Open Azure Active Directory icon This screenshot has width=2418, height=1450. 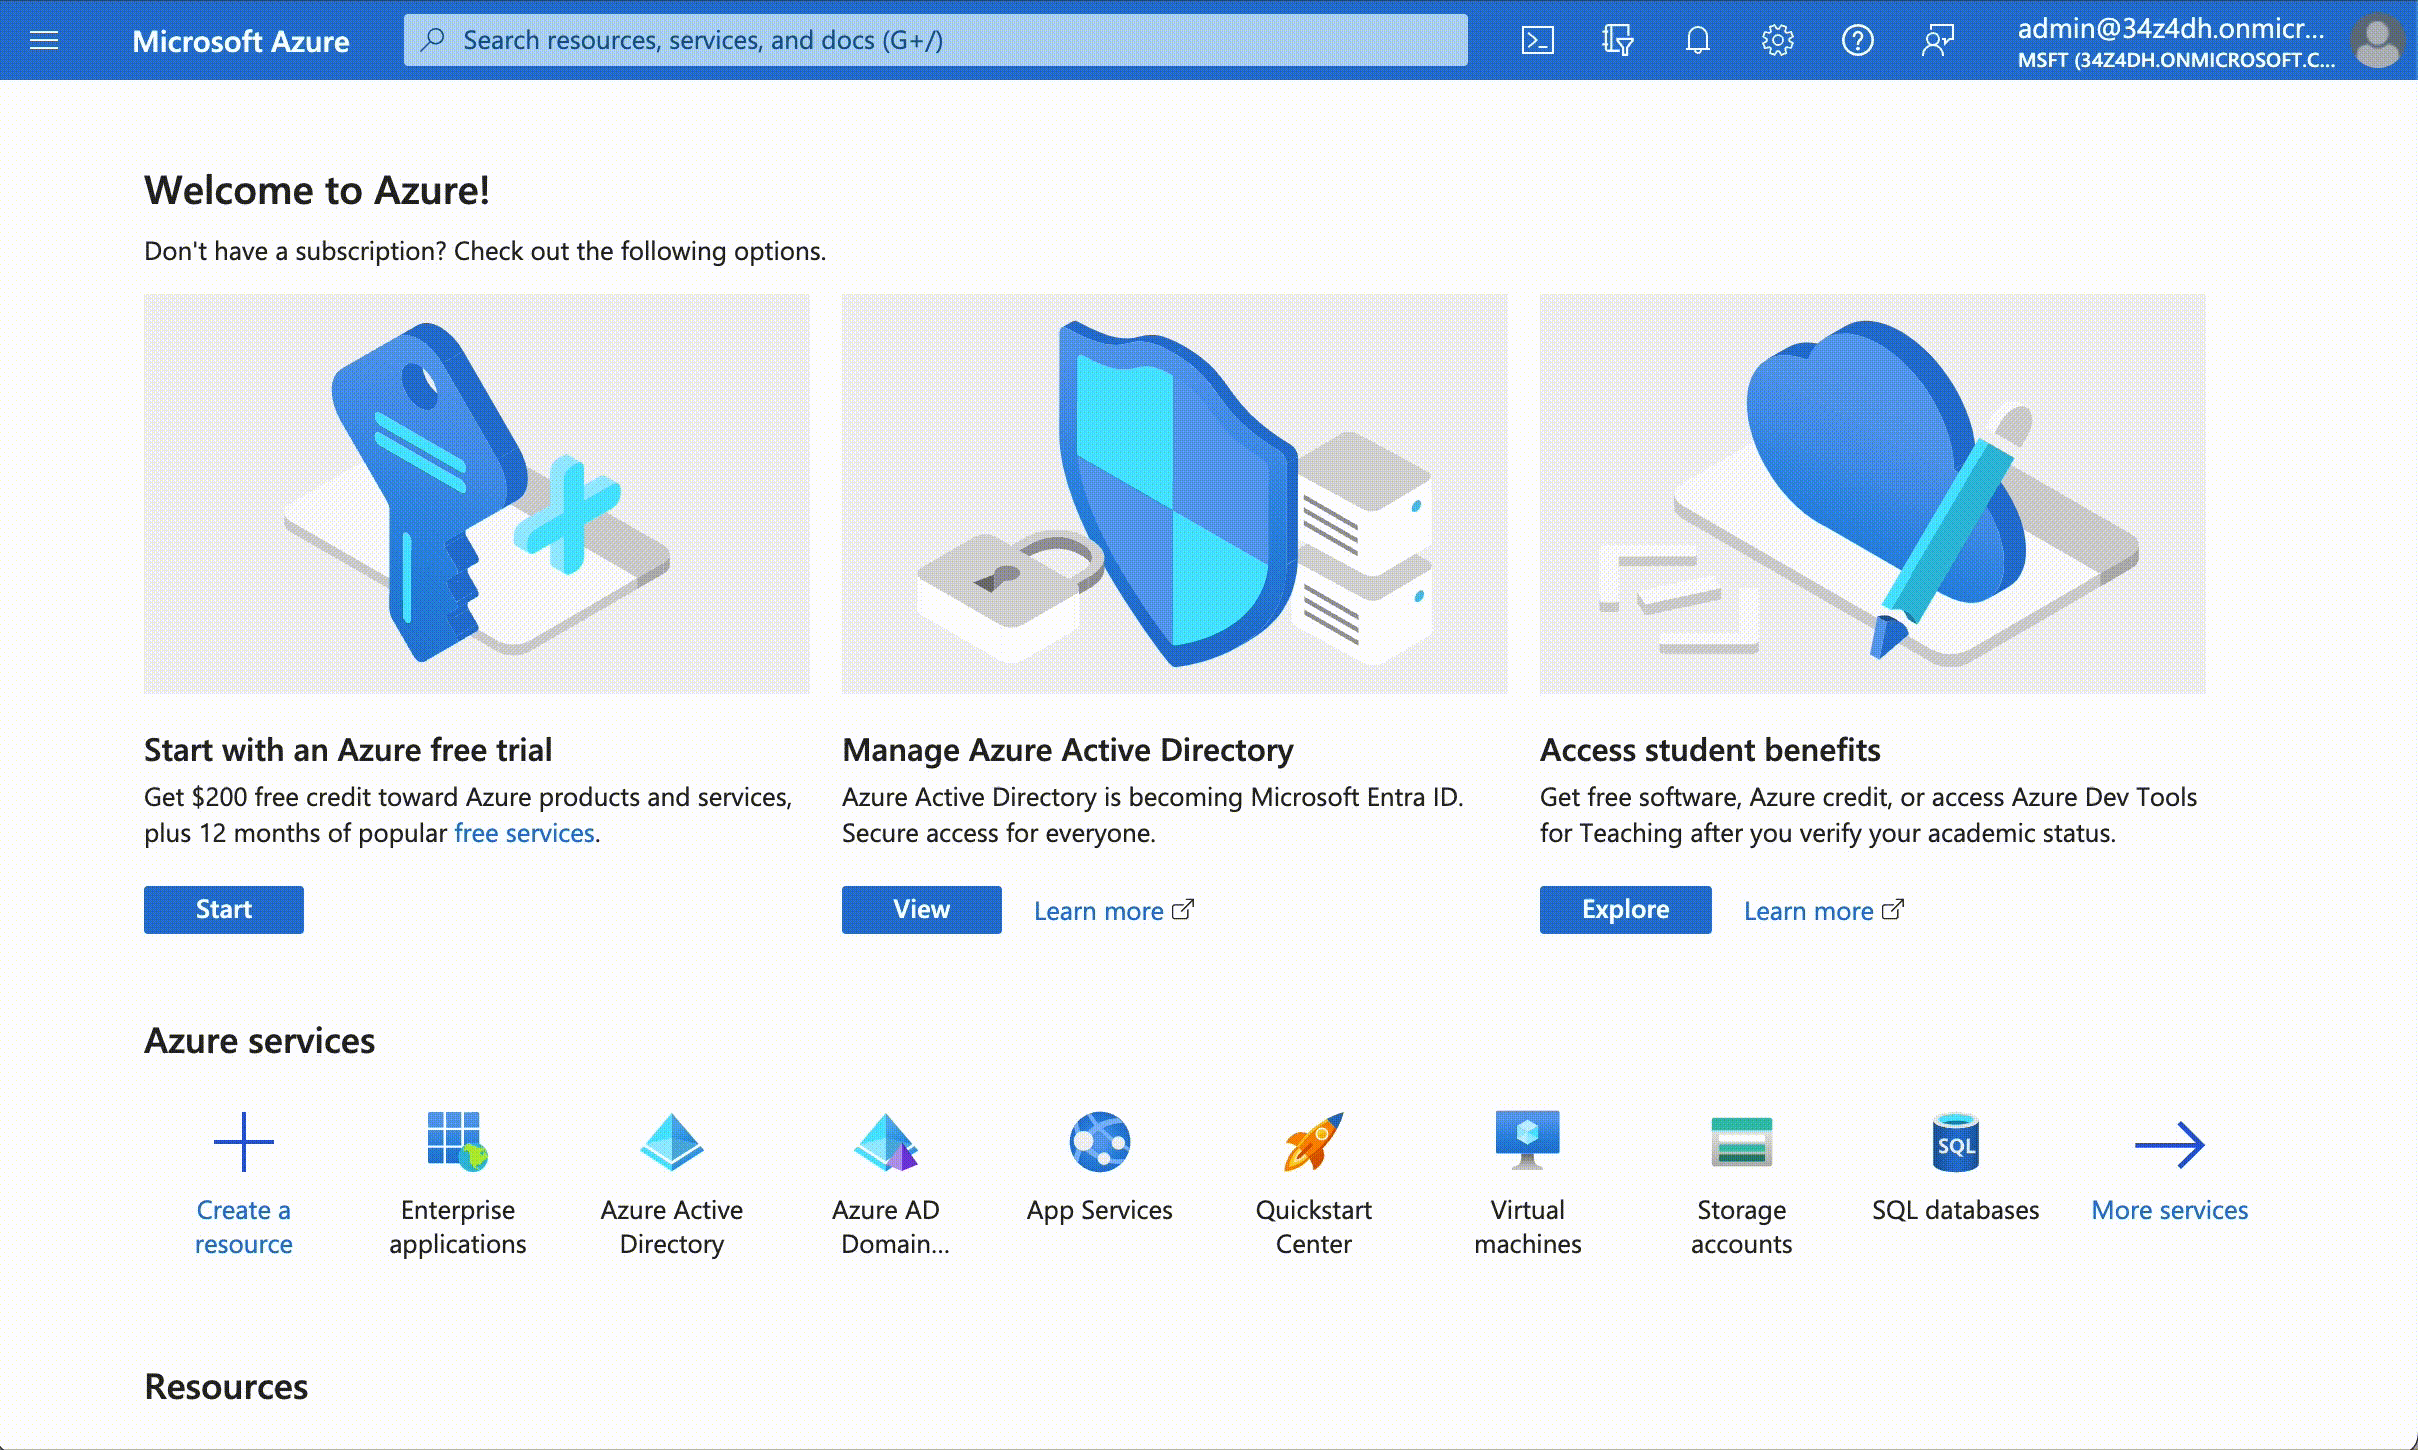(x=672, y=1141)
